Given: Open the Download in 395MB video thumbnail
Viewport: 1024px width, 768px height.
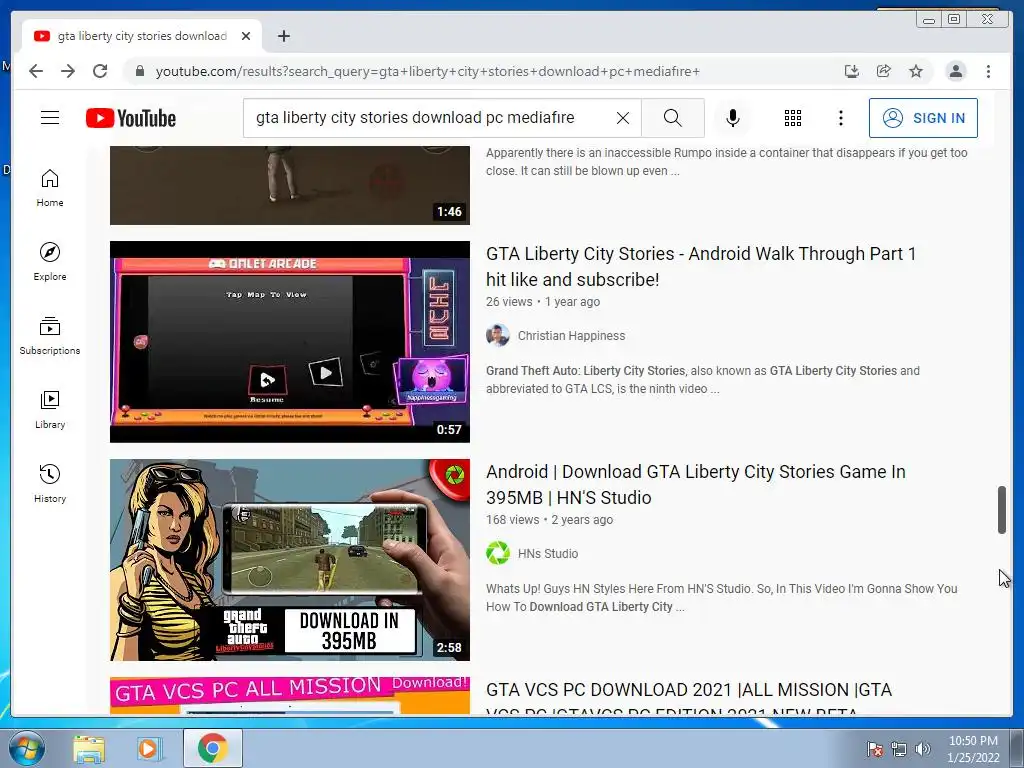Looking at the screenshot, I should pyautogui.click(x=289, y=560).
